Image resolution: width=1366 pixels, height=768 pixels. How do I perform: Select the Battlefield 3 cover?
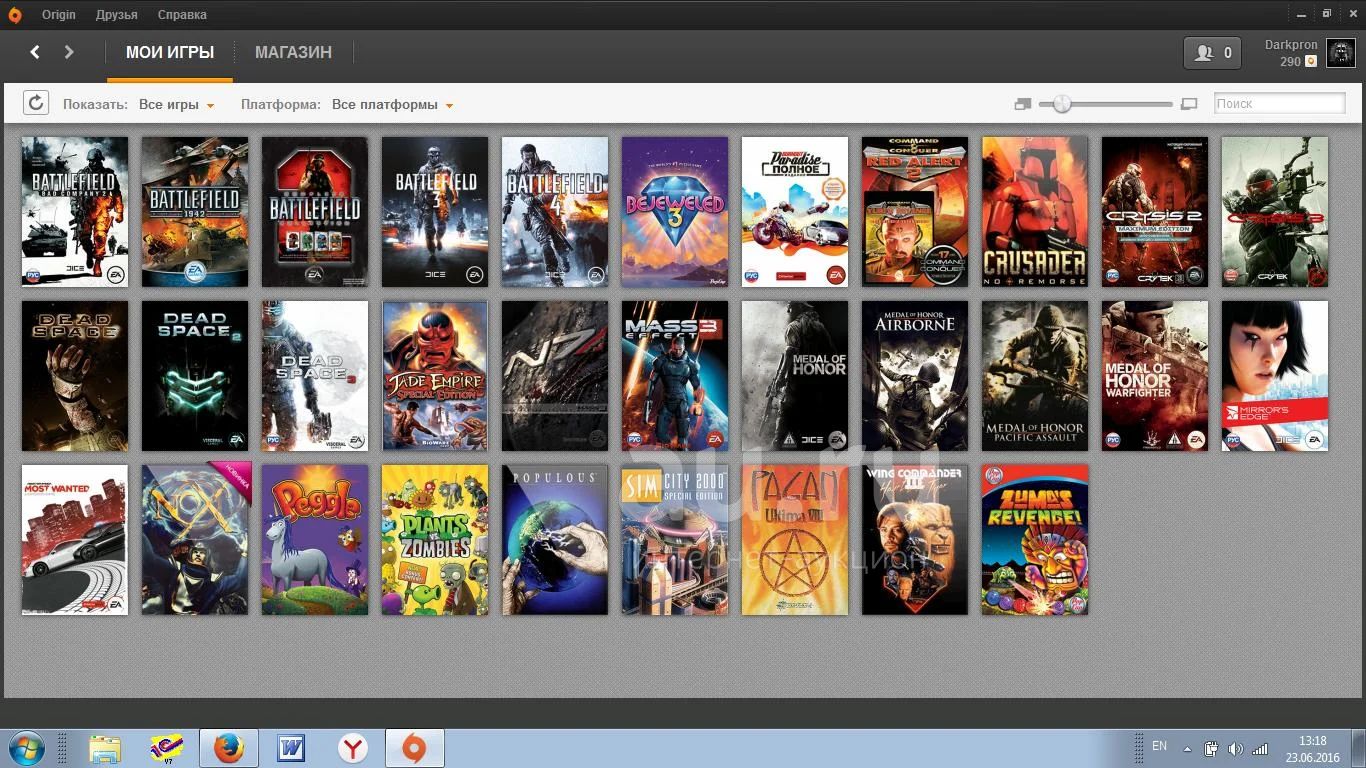435,212
